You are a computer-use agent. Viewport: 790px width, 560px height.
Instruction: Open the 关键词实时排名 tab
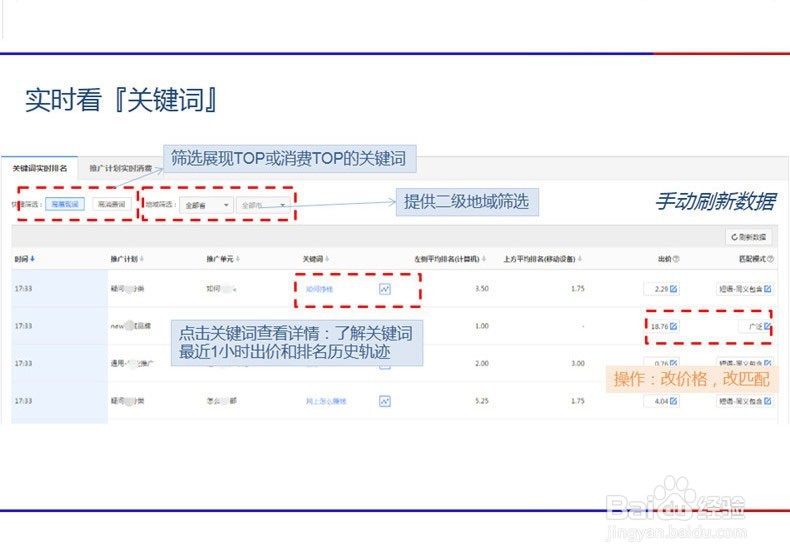click(40, 168)
